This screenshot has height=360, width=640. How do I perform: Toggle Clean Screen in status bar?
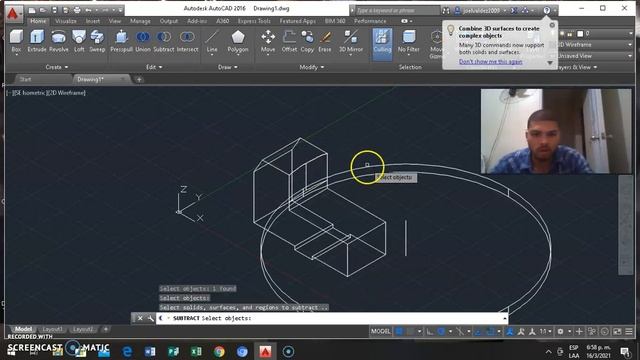(x=618, y=331)
